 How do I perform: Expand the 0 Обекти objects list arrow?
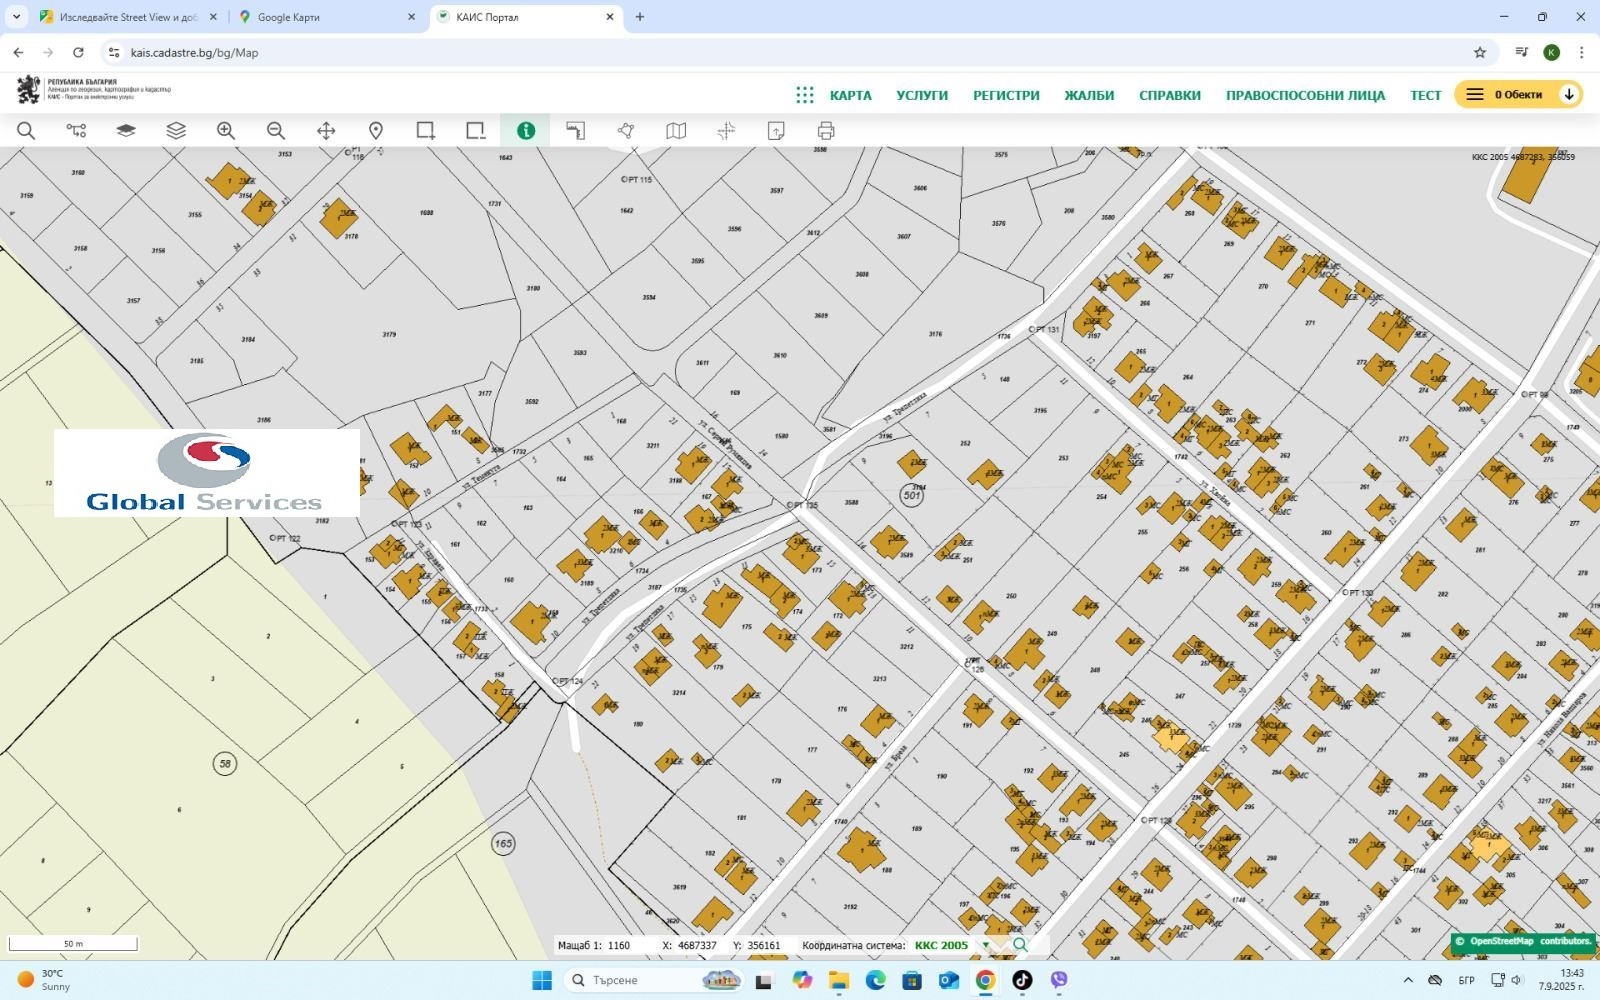pos(1569,94)
